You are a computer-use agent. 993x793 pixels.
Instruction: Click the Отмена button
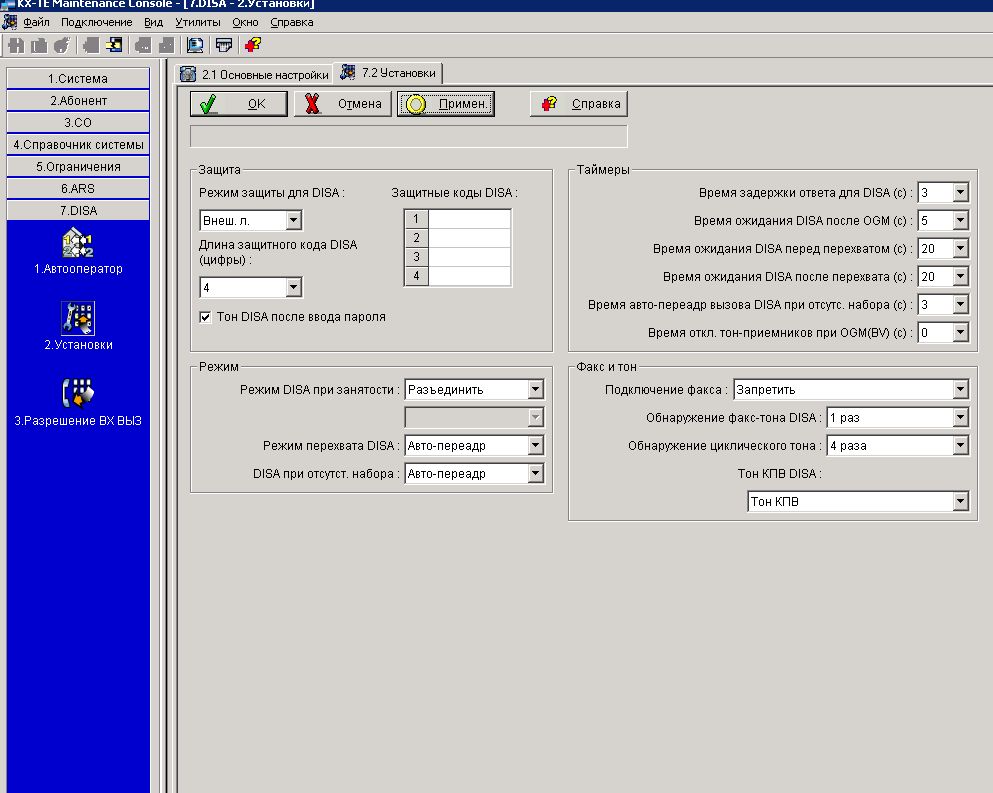point(343,104)
